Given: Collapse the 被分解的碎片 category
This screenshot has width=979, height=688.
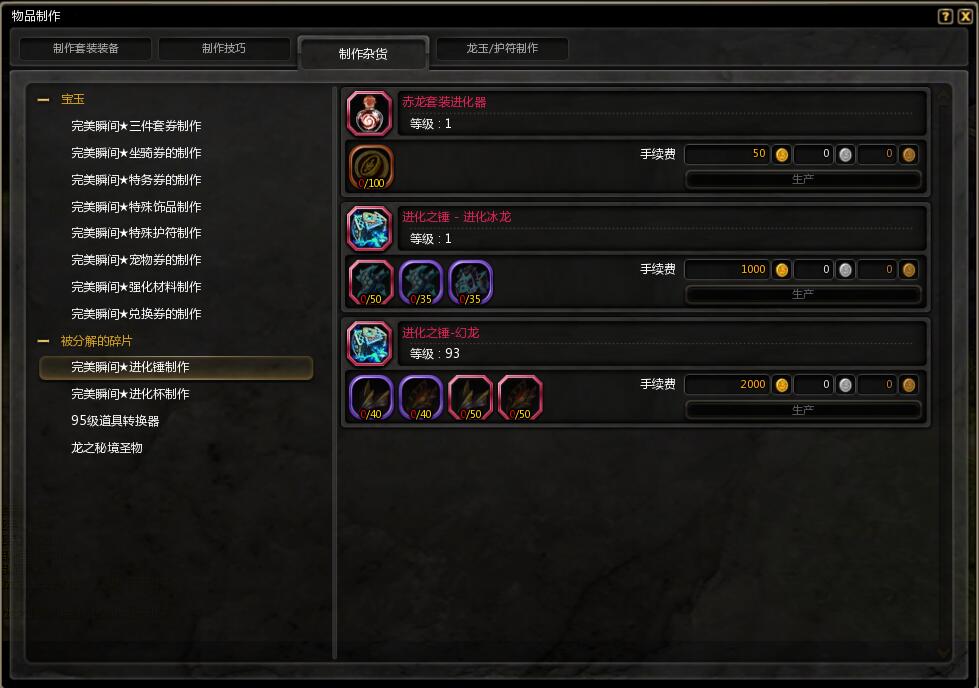Looking at the screenshot, I should (44, 341).
